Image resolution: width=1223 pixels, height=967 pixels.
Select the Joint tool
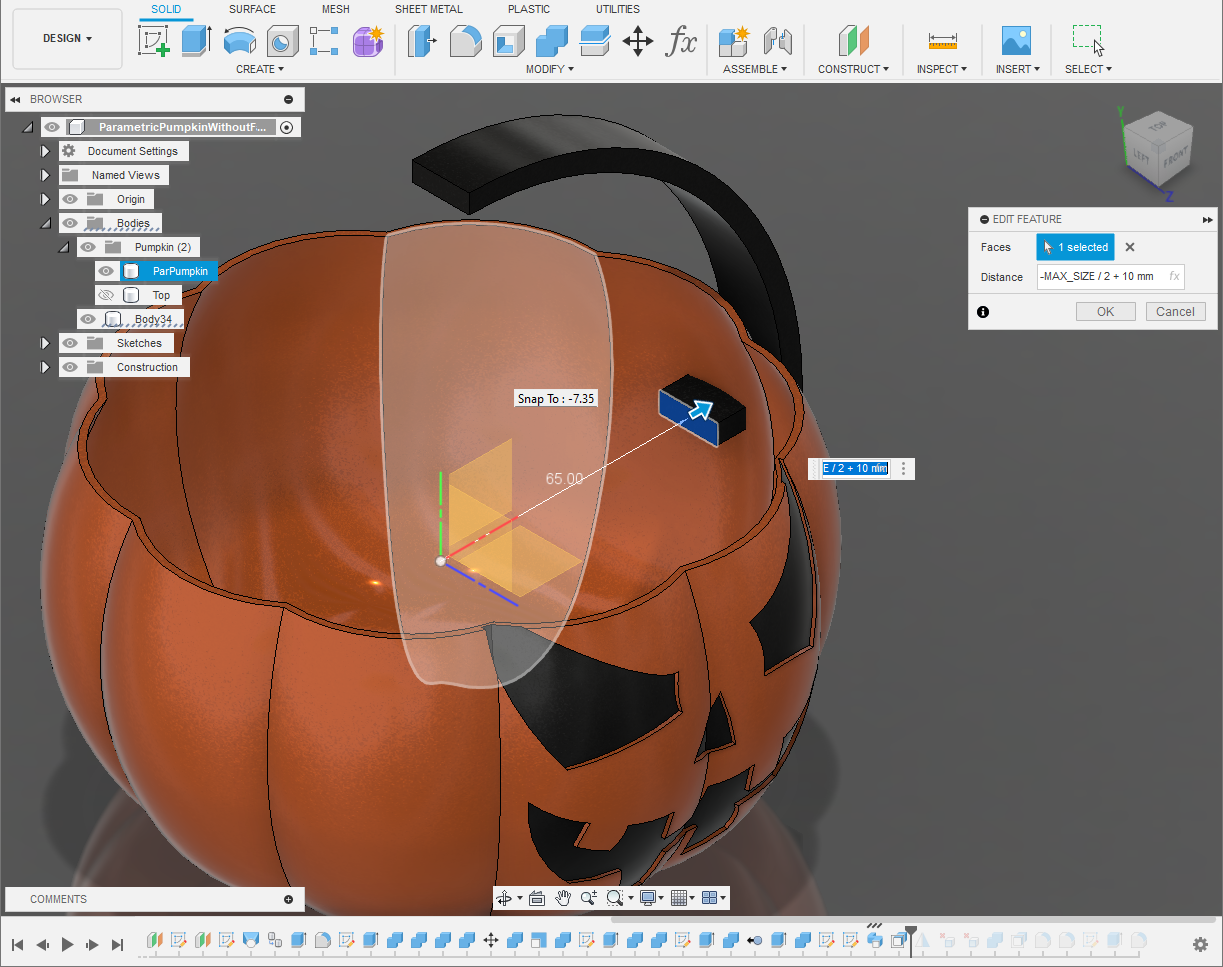777,41
